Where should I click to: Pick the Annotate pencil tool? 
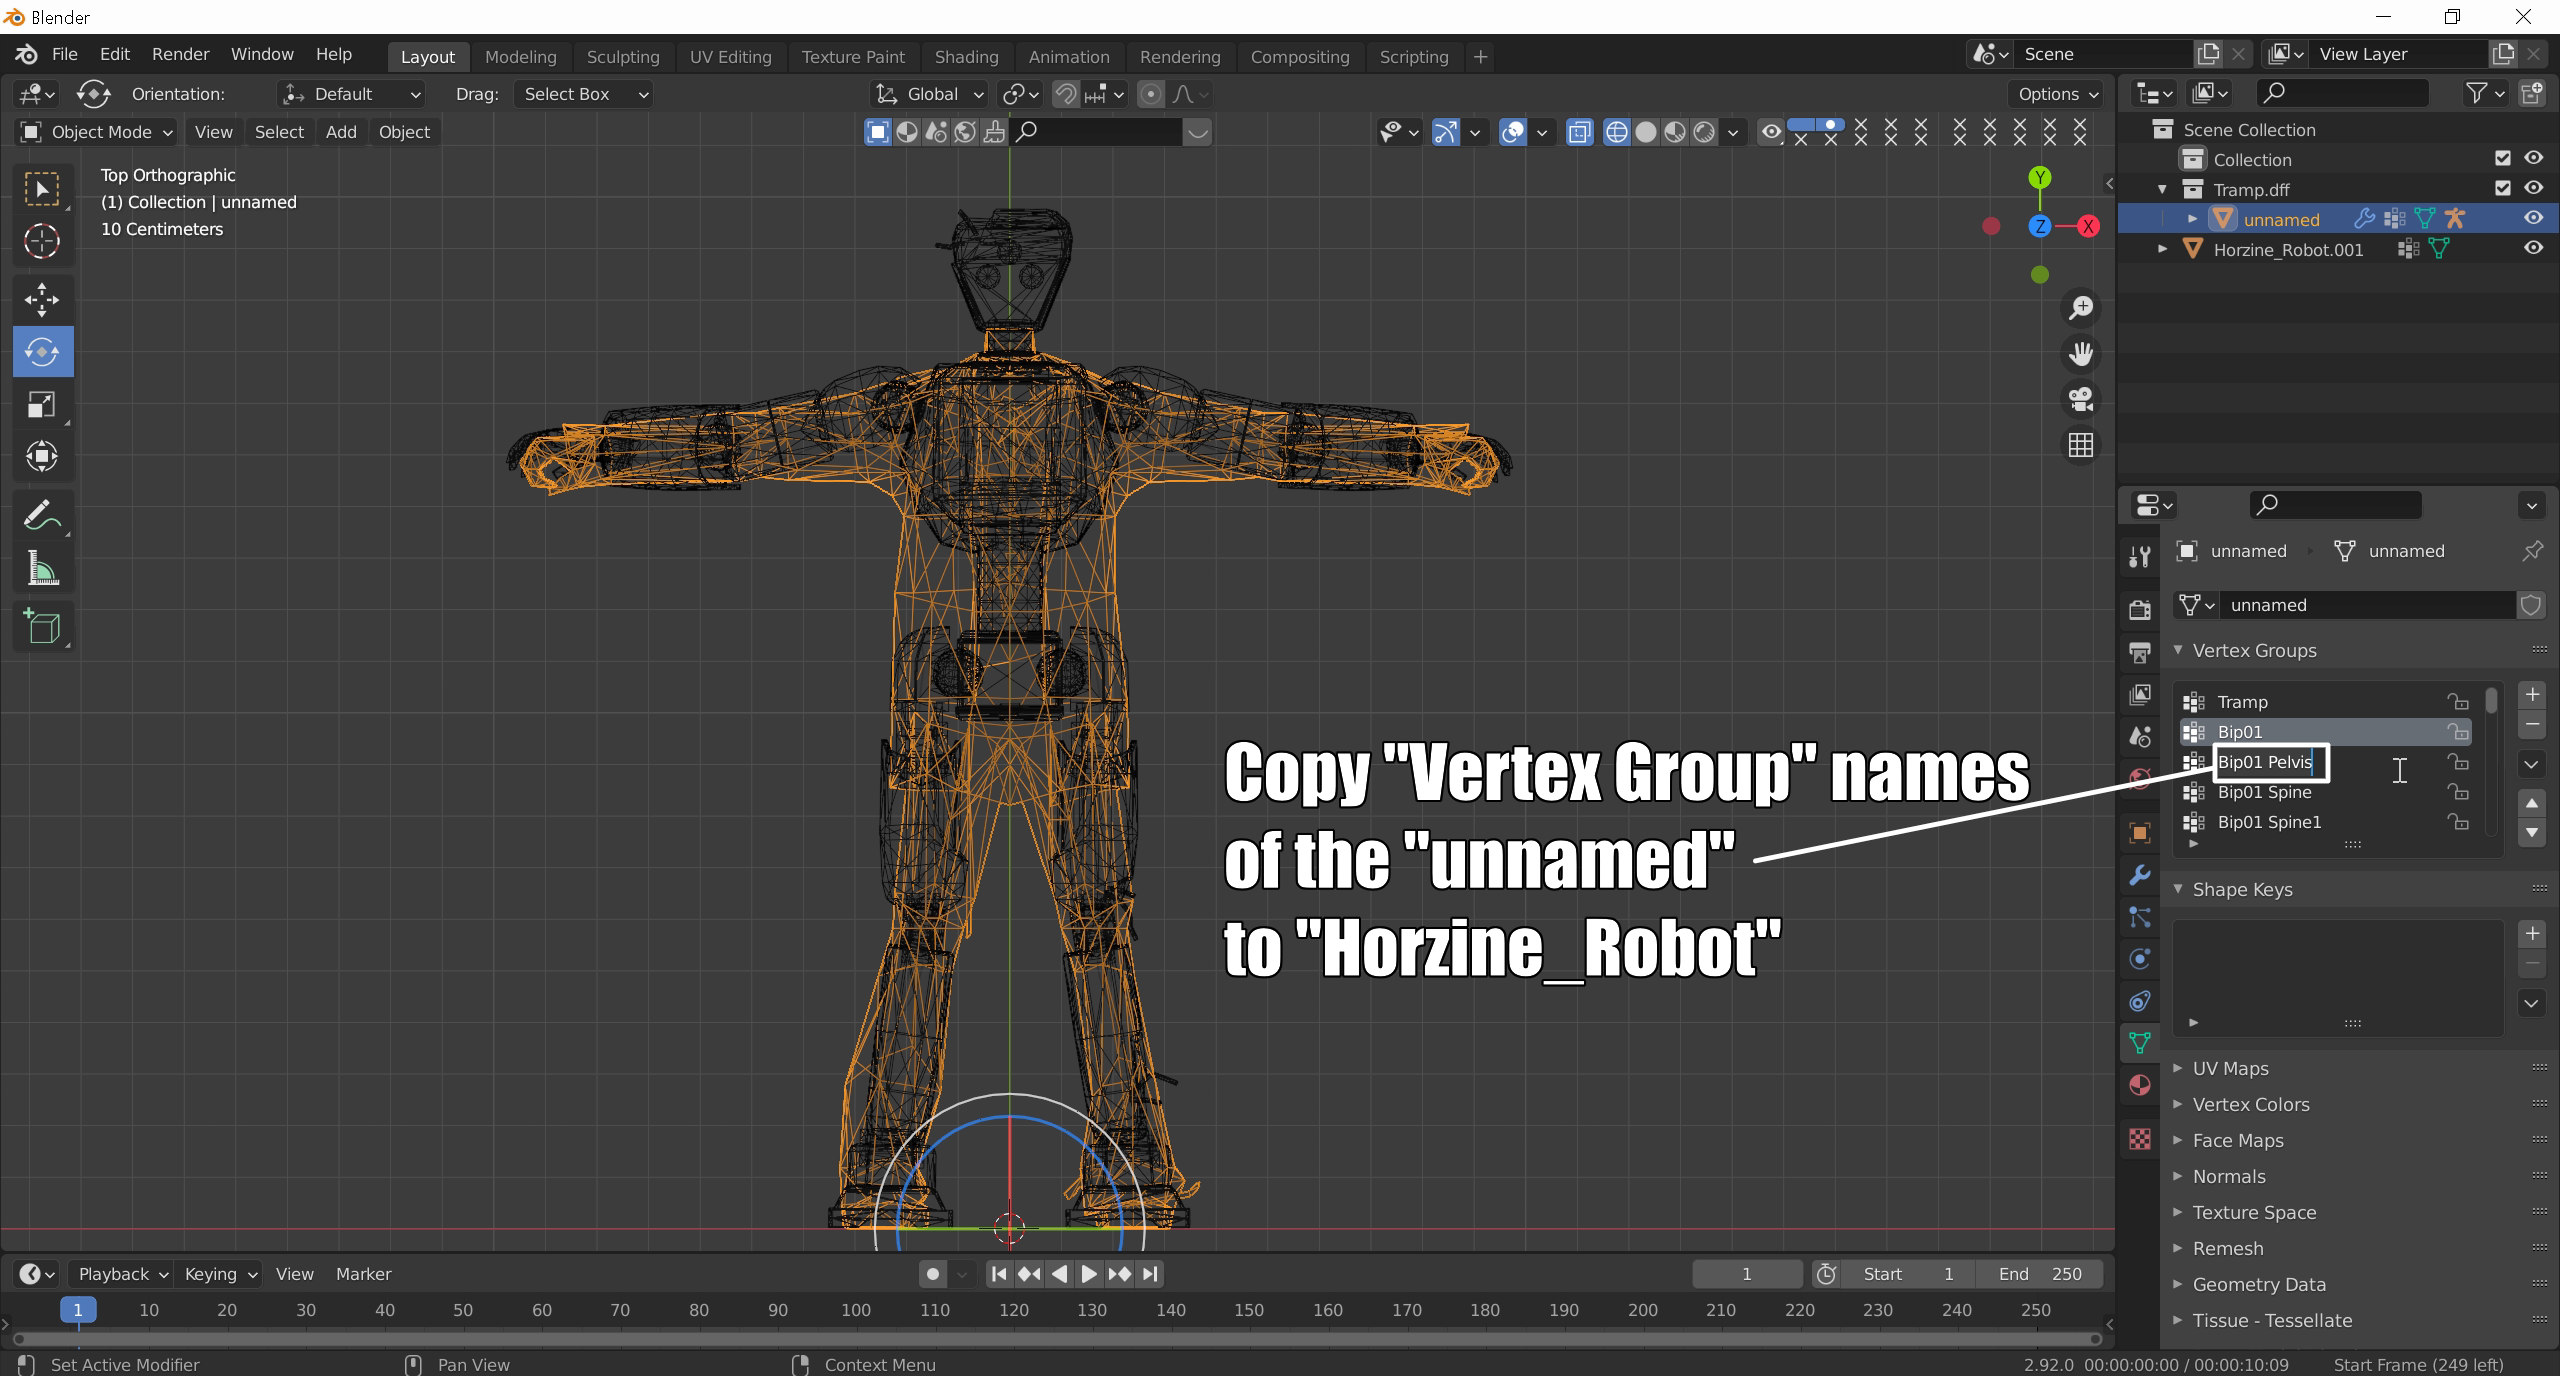[42, 516]
